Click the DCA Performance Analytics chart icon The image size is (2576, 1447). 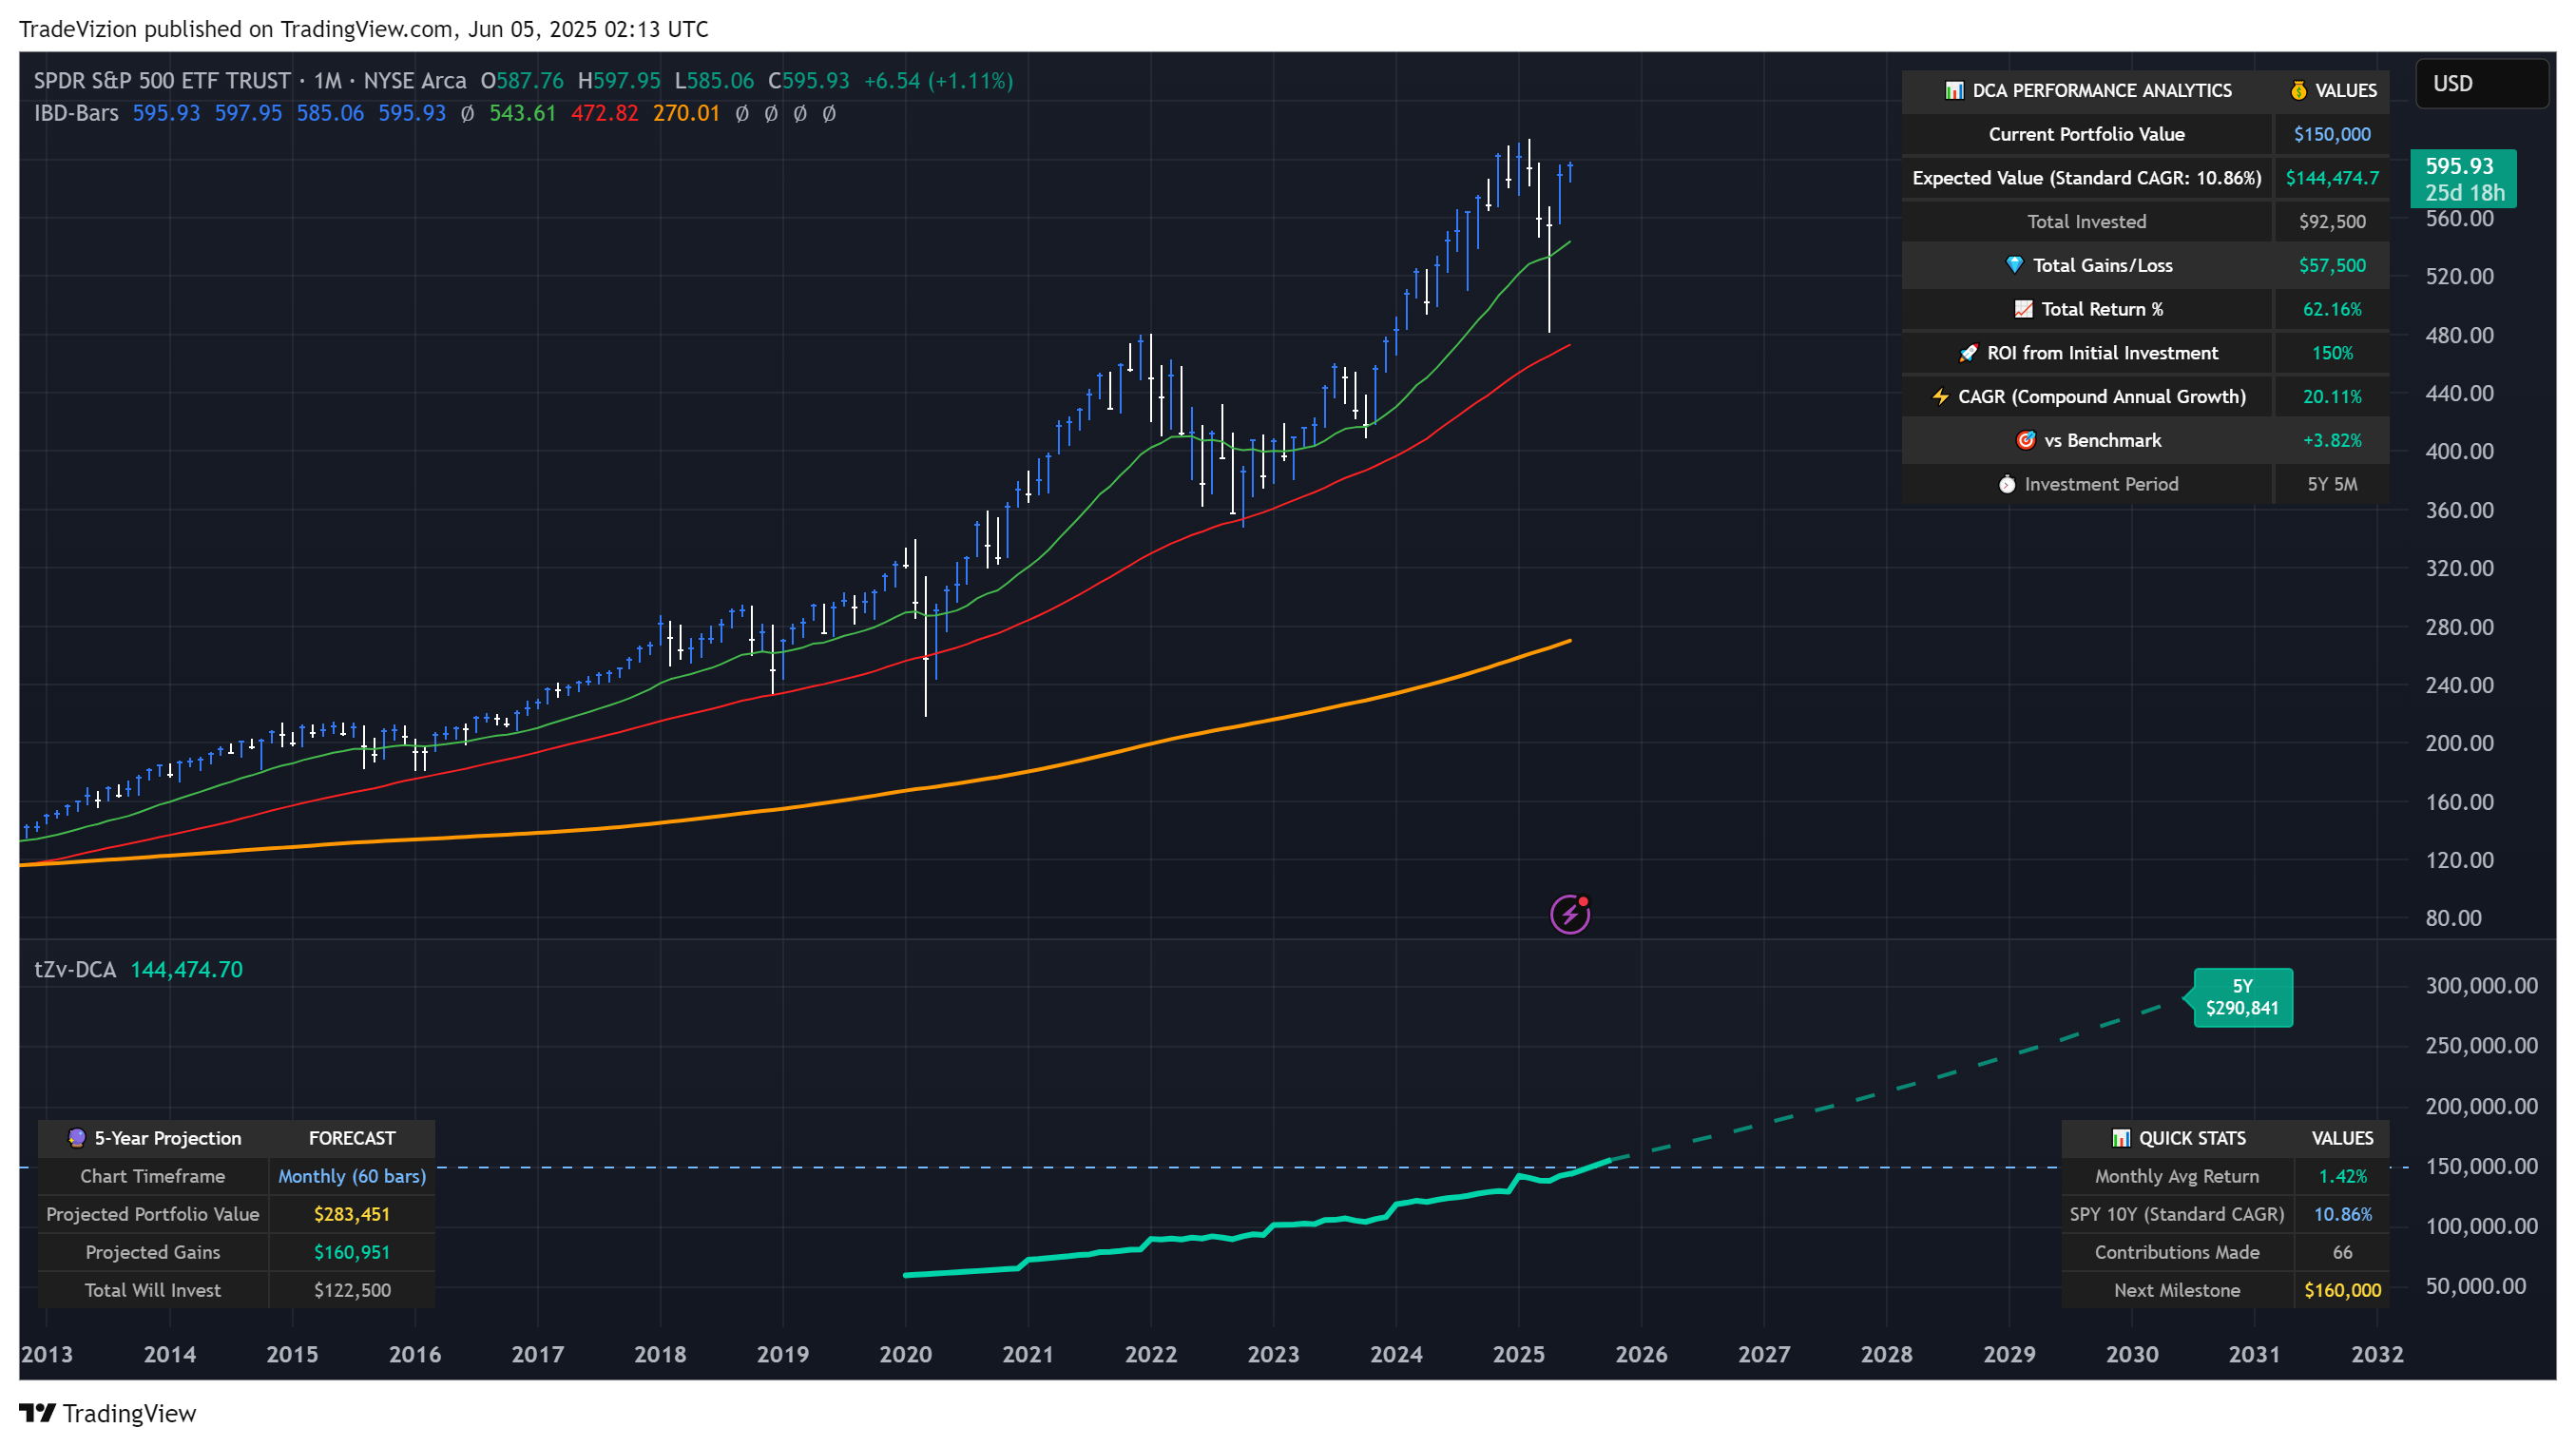[x=1953, y=90]
